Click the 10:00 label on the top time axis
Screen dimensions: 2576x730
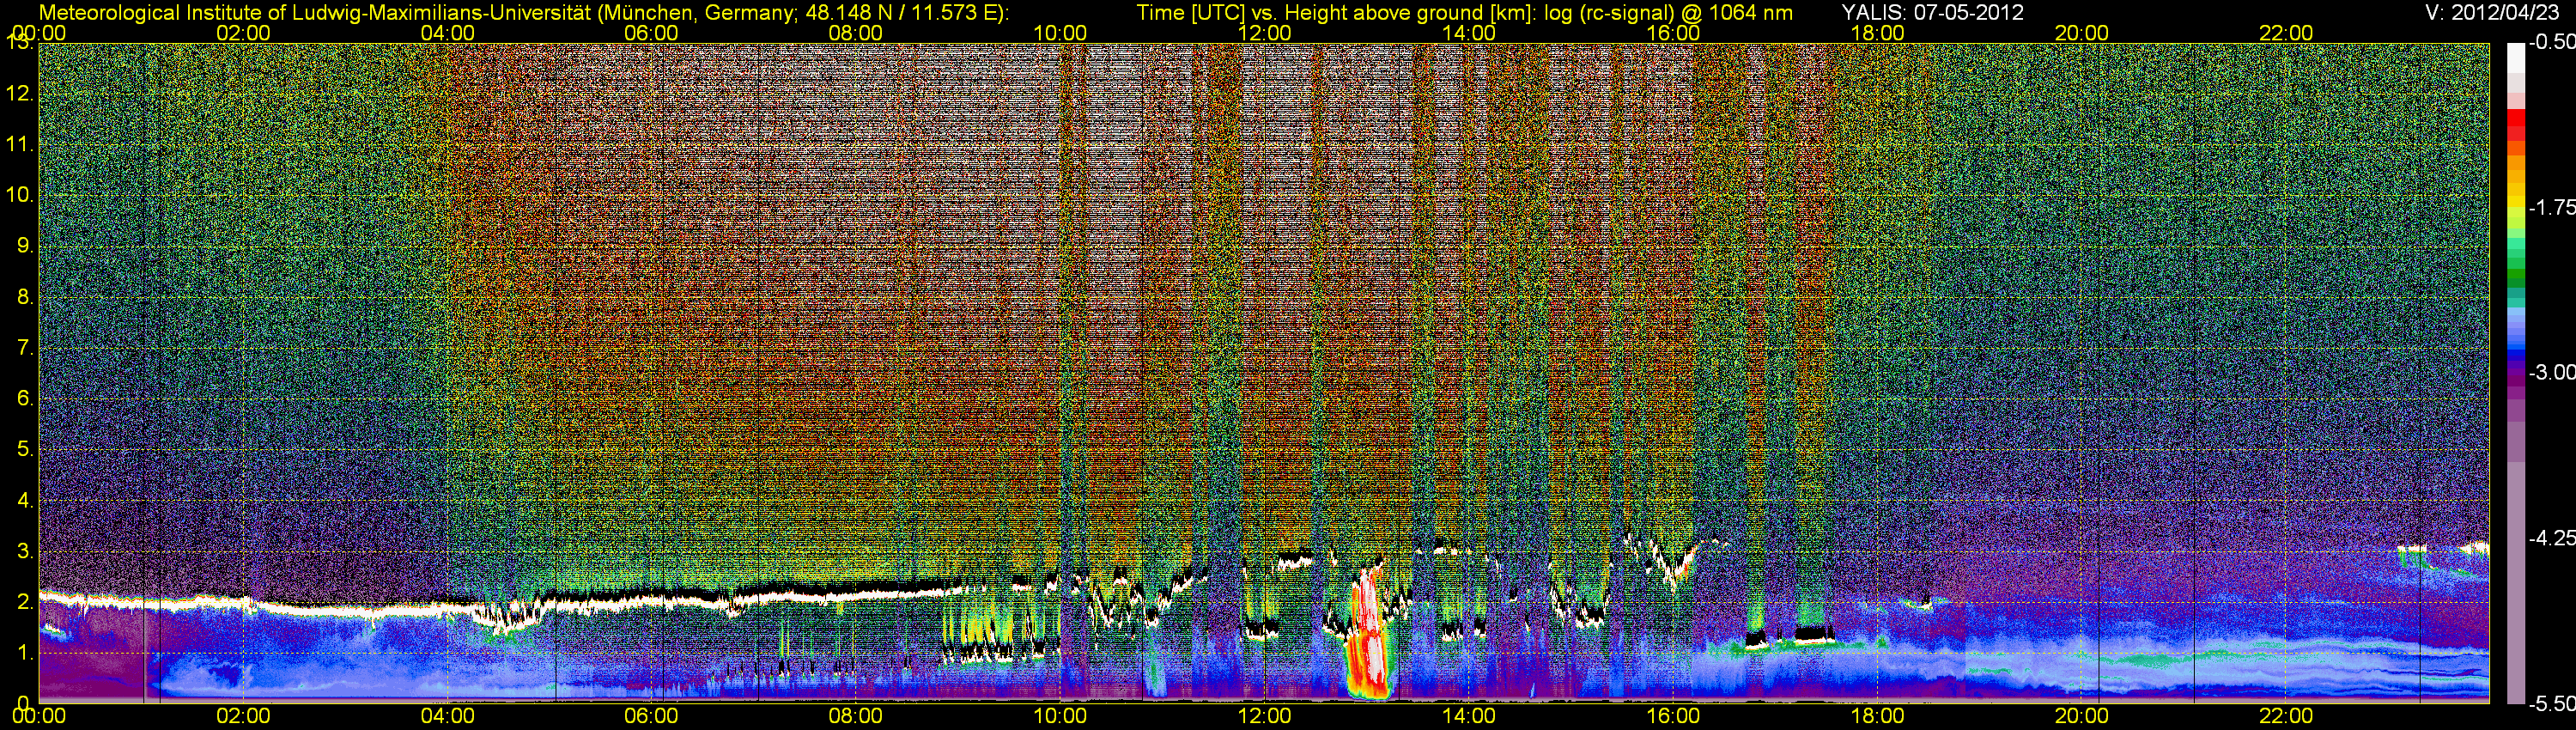(1060, 33)
